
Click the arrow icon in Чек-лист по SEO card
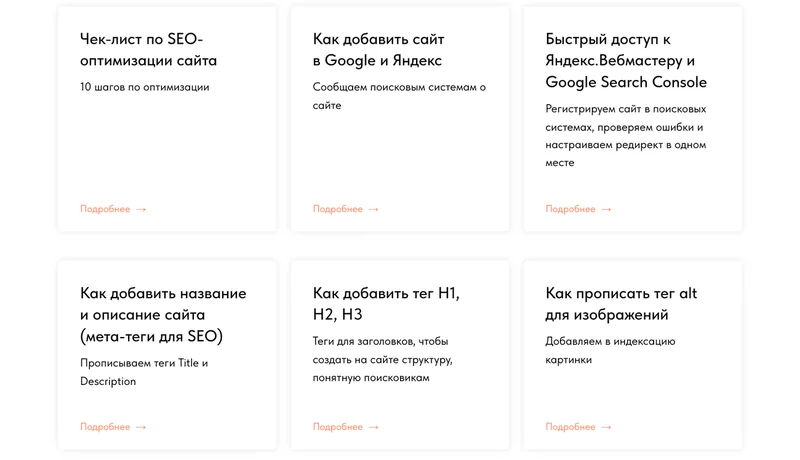(x=141, y=210)
